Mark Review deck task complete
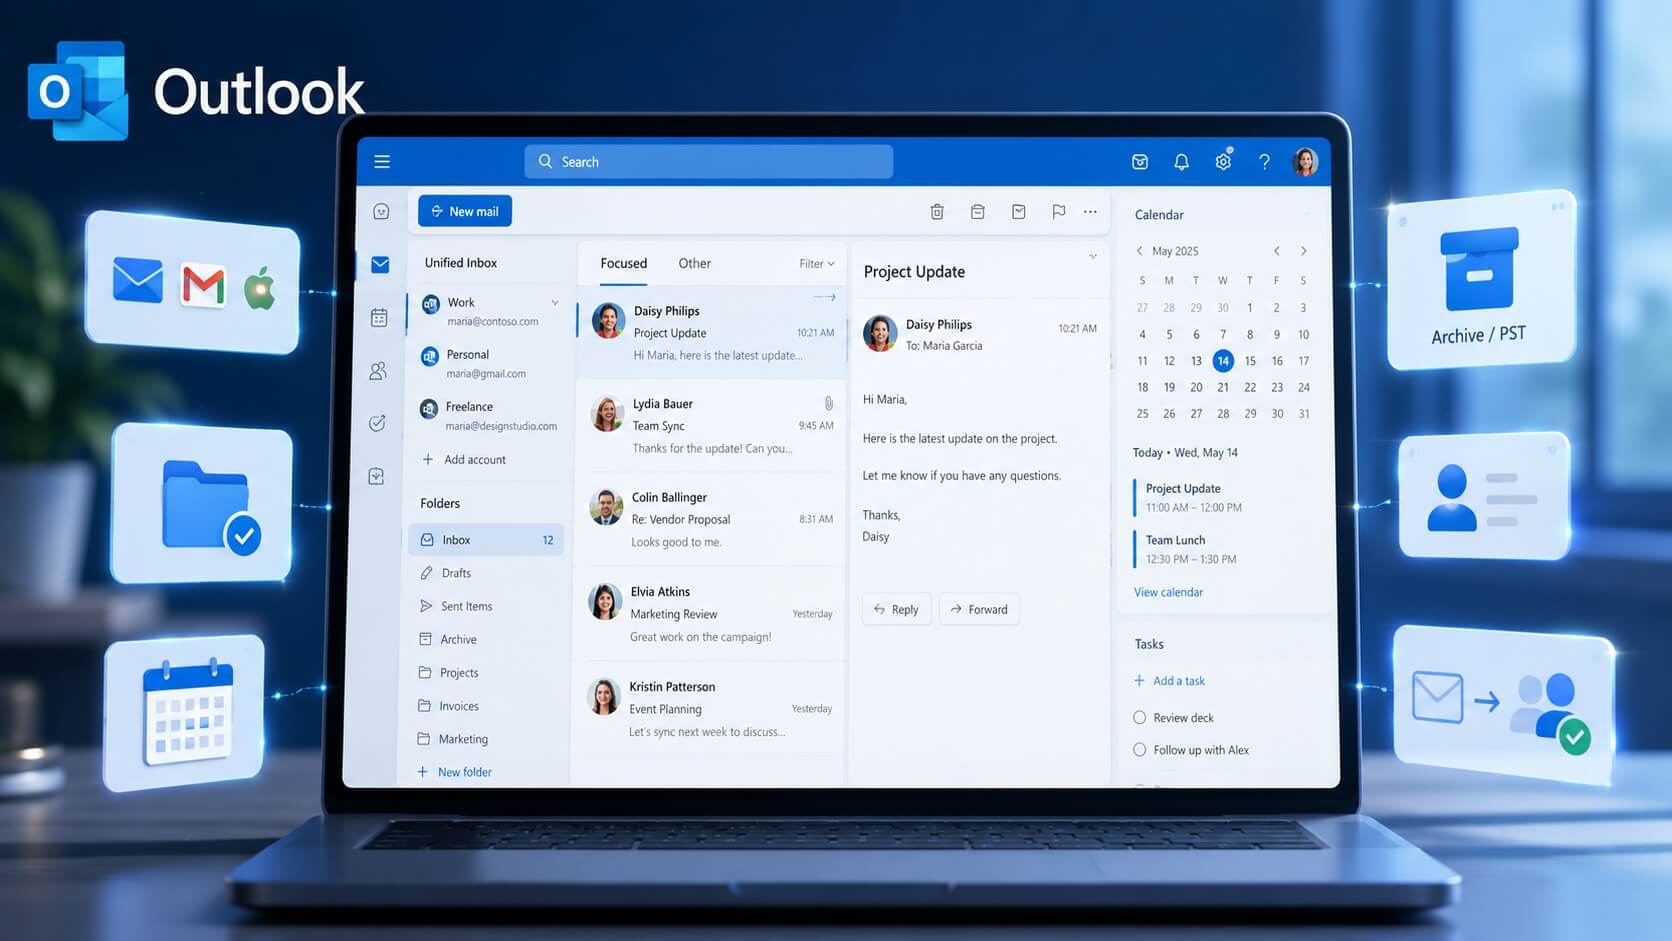This screenshot has width=1672, height=941. tap(1139, 717)
